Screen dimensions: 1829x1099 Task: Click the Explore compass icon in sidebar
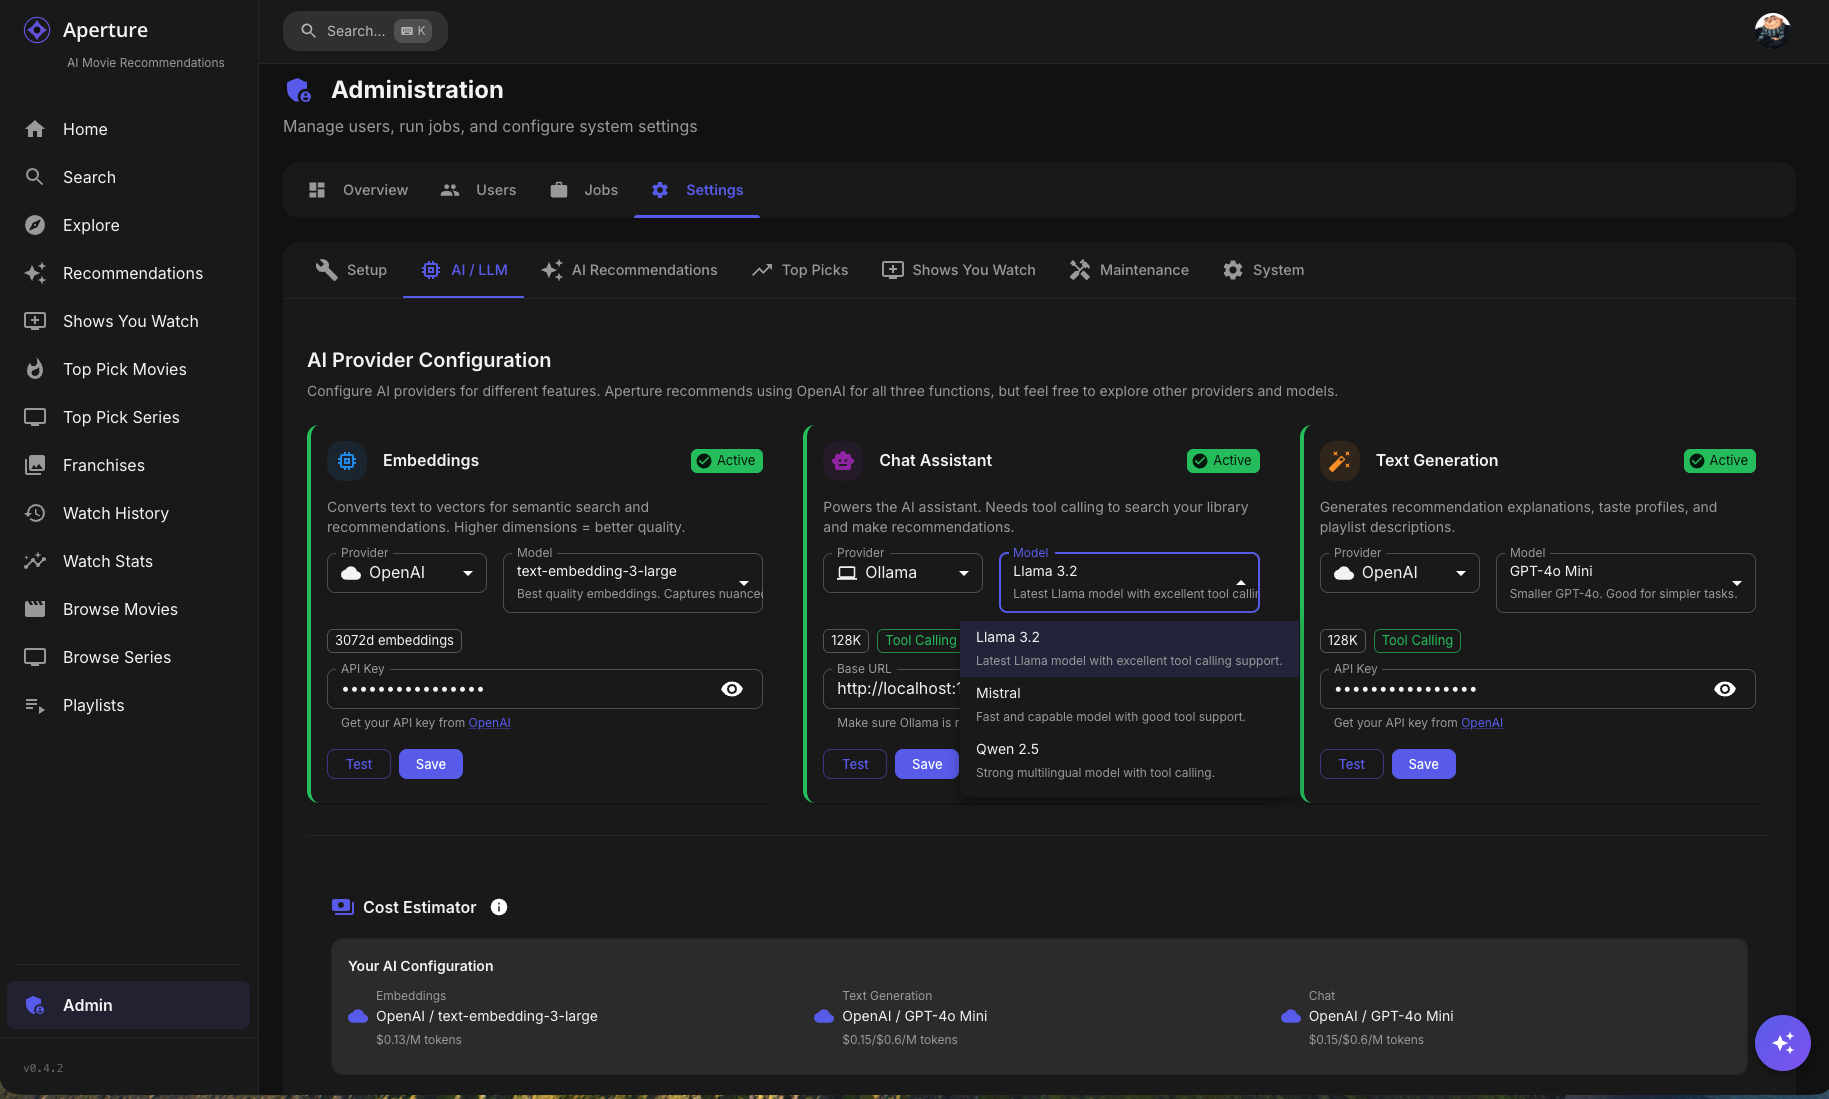pyautogui.click(x=35, y=225)
